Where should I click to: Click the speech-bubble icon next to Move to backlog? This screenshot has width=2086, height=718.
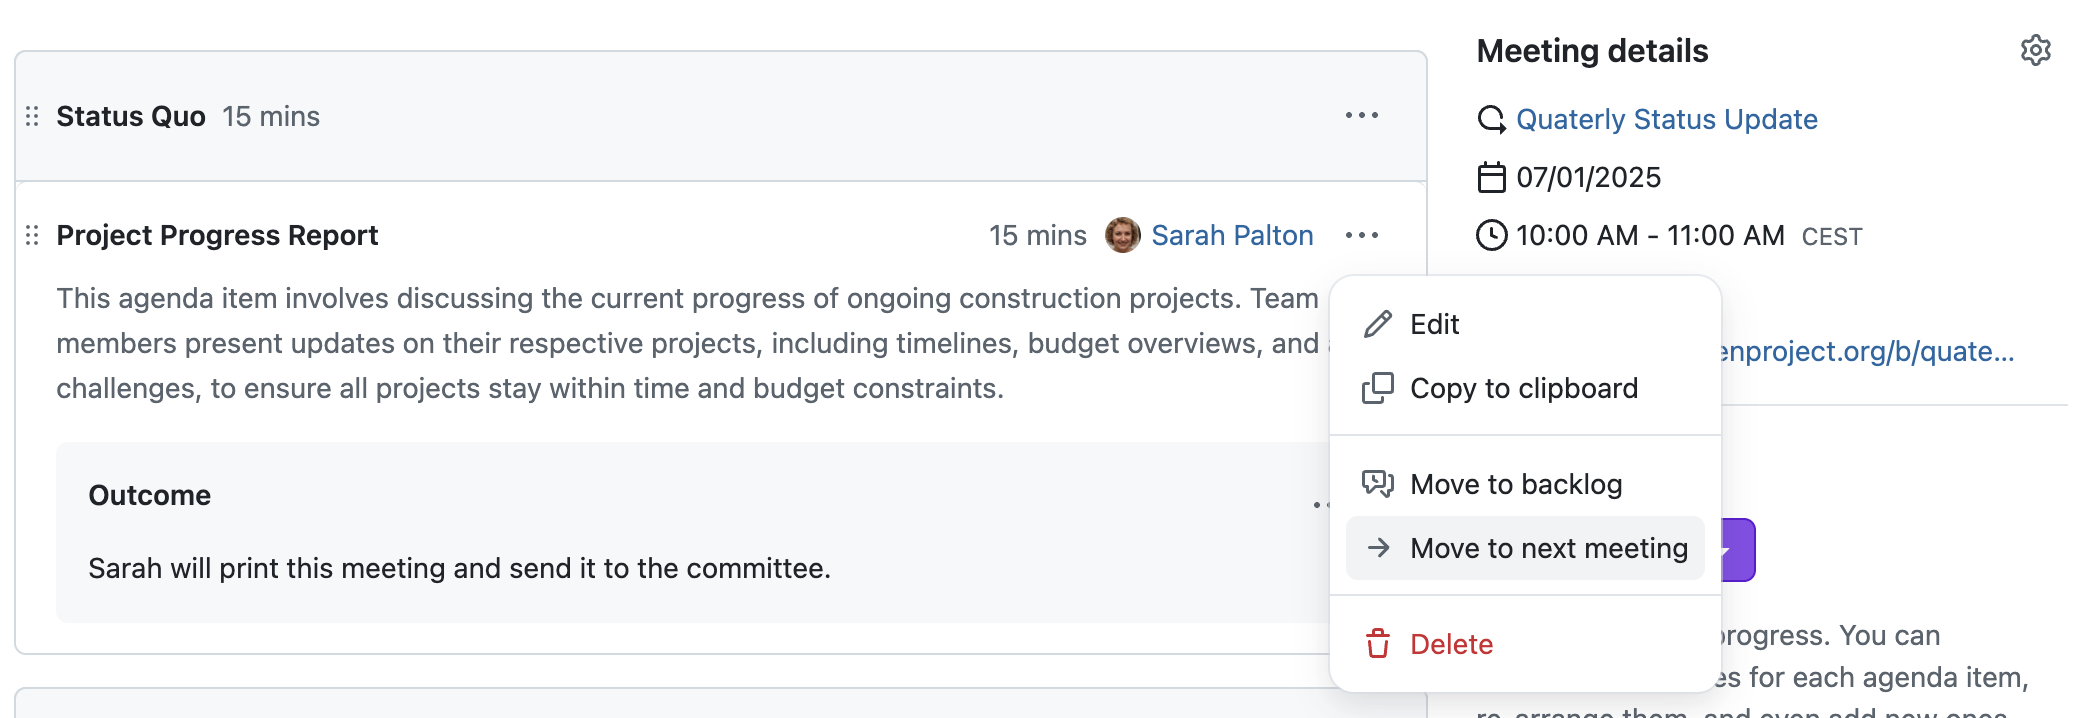pyautogui.click(x=1379, y=483)
